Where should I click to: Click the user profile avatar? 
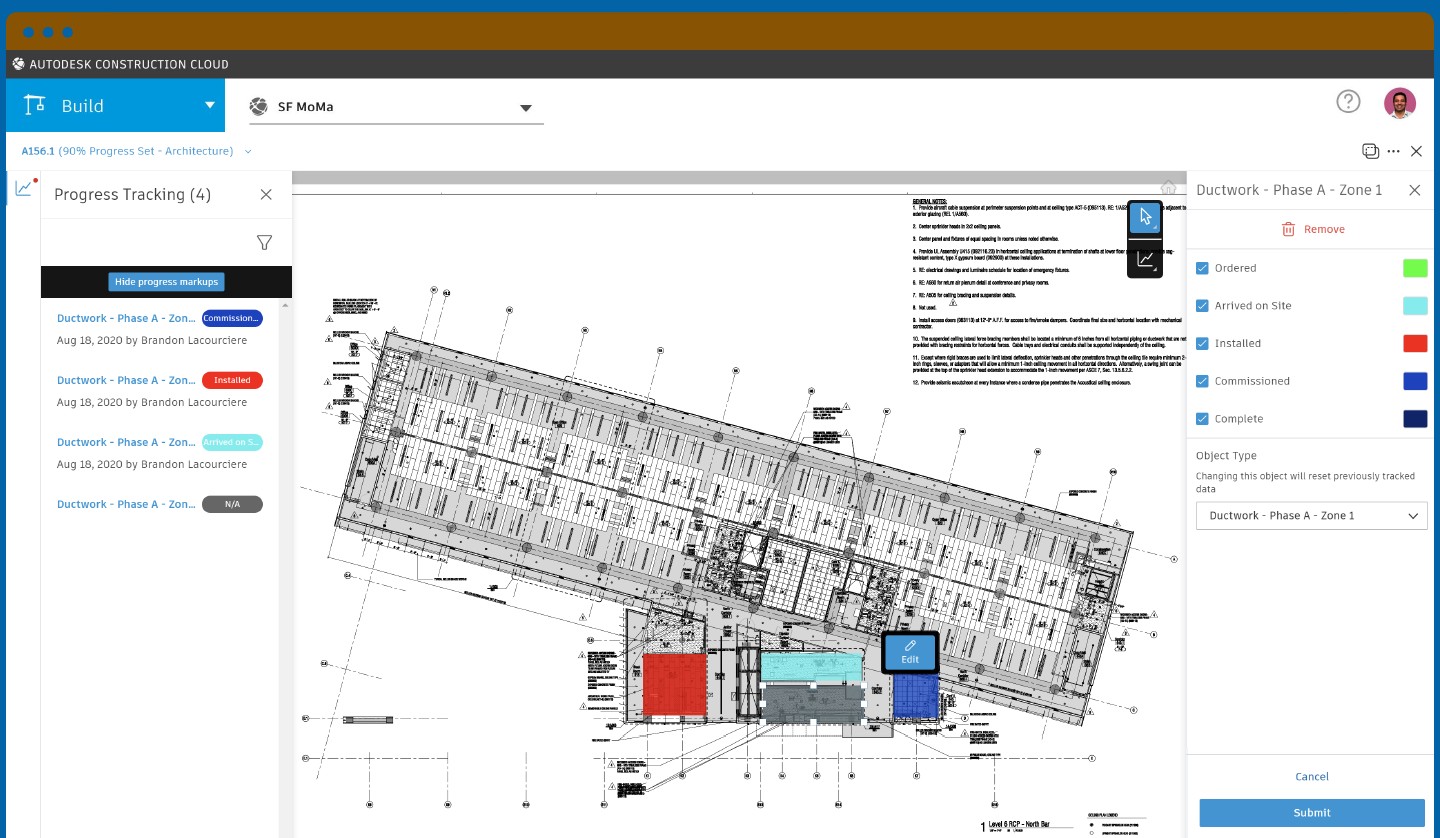coord(1399,102)
